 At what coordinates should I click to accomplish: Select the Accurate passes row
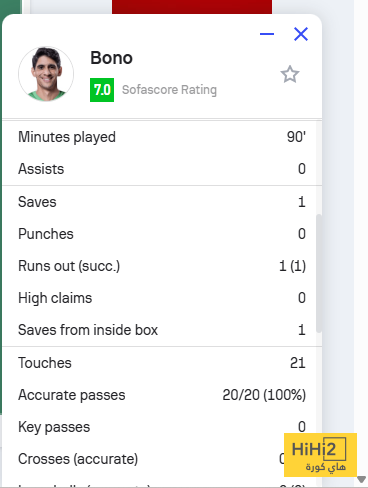point(162,395)
